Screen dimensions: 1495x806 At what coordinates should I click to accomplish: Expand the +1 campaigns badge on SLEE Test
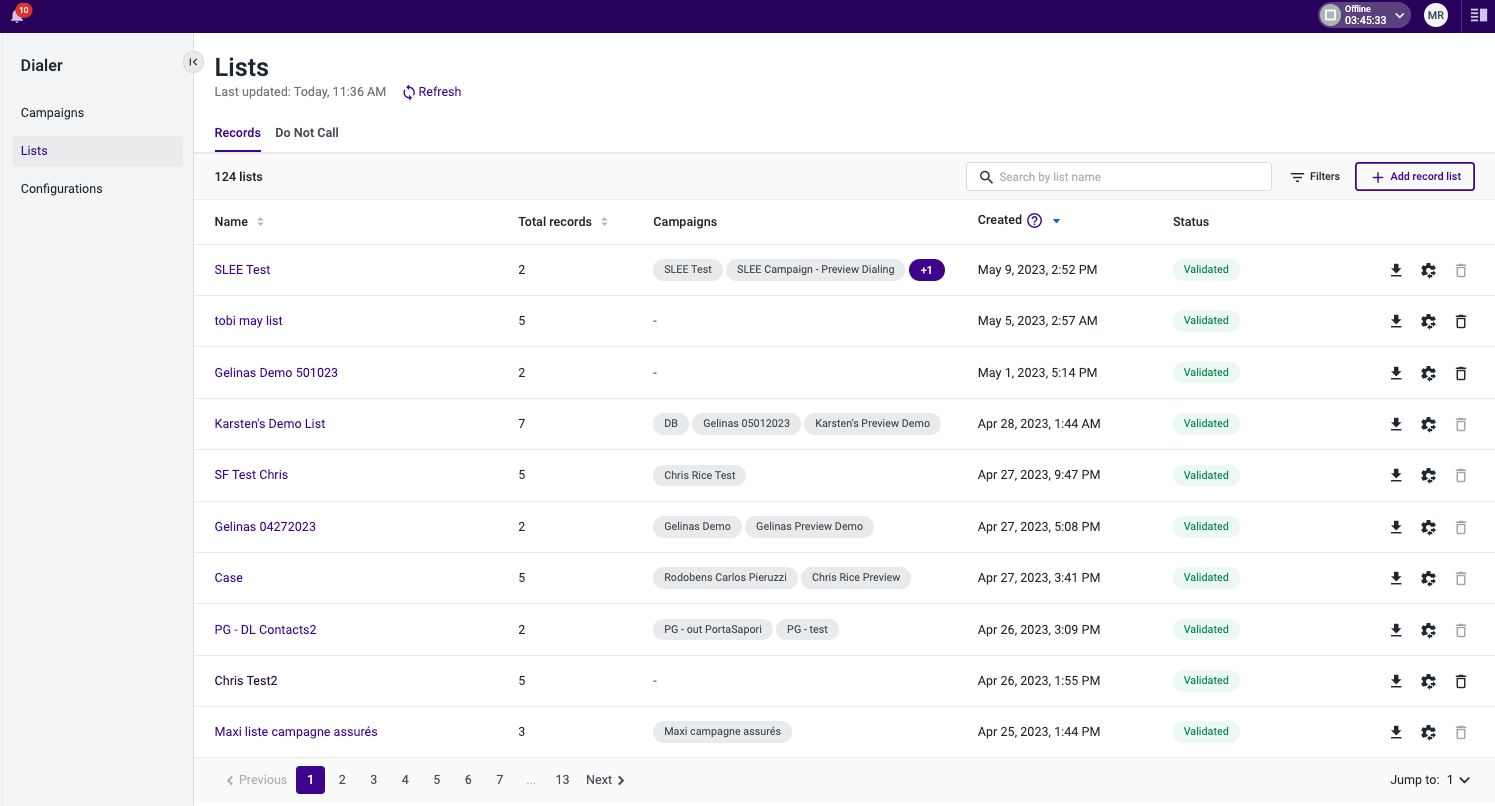[x=926, y=270]
